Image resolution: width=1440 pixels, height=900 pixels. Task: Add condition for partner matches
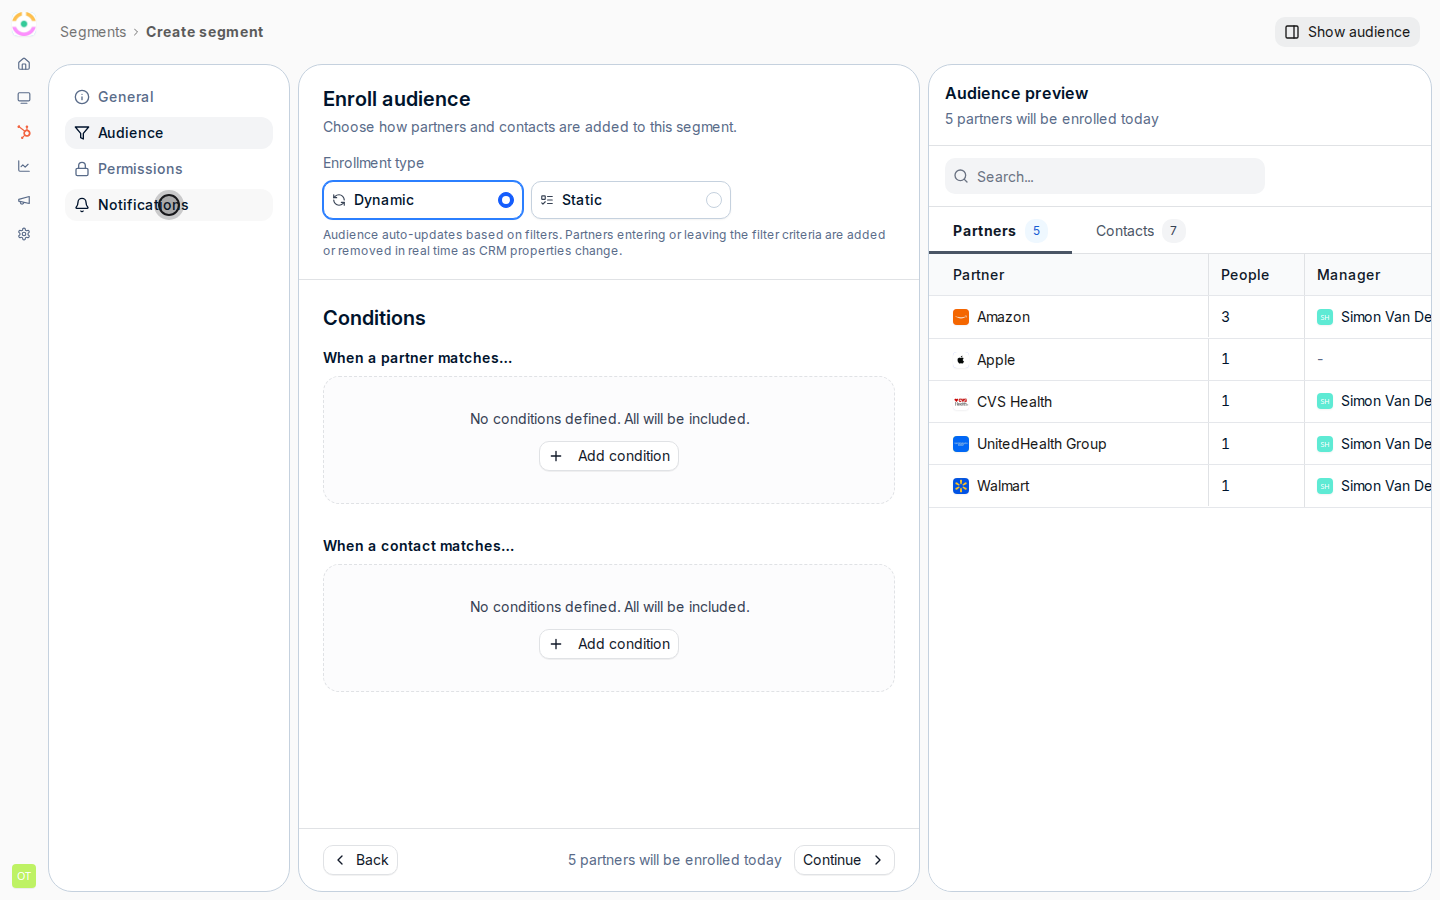609,456
